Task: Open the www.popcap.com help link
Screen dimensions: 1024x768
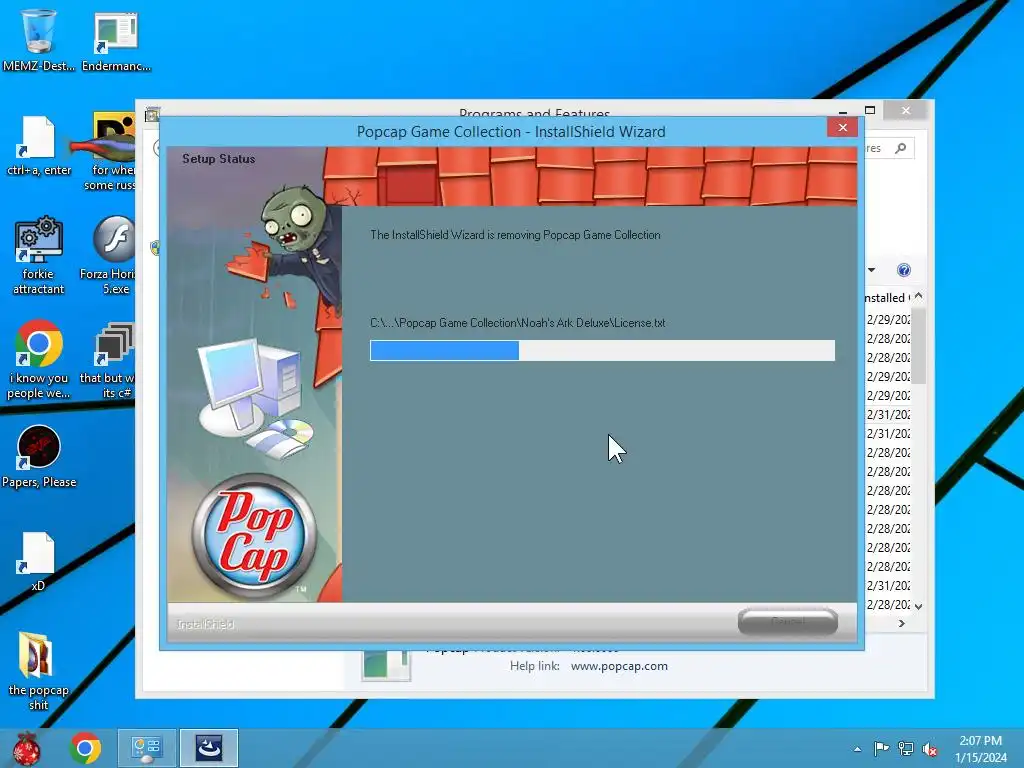Action: tap(619, 666)
